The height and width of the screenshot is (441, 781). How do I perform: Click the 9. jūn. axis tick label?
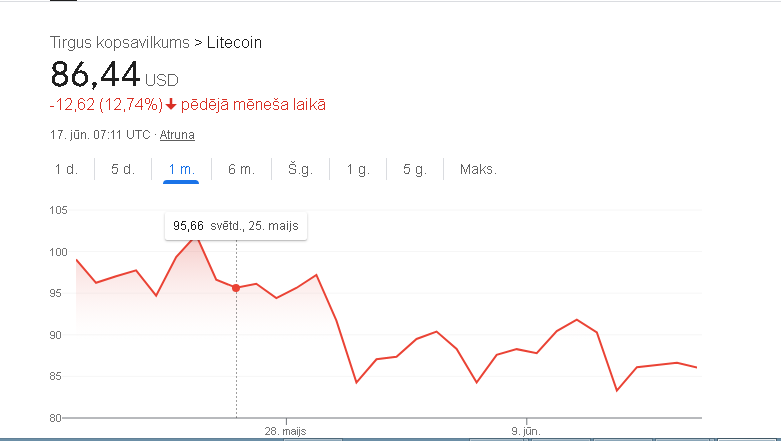526,431
